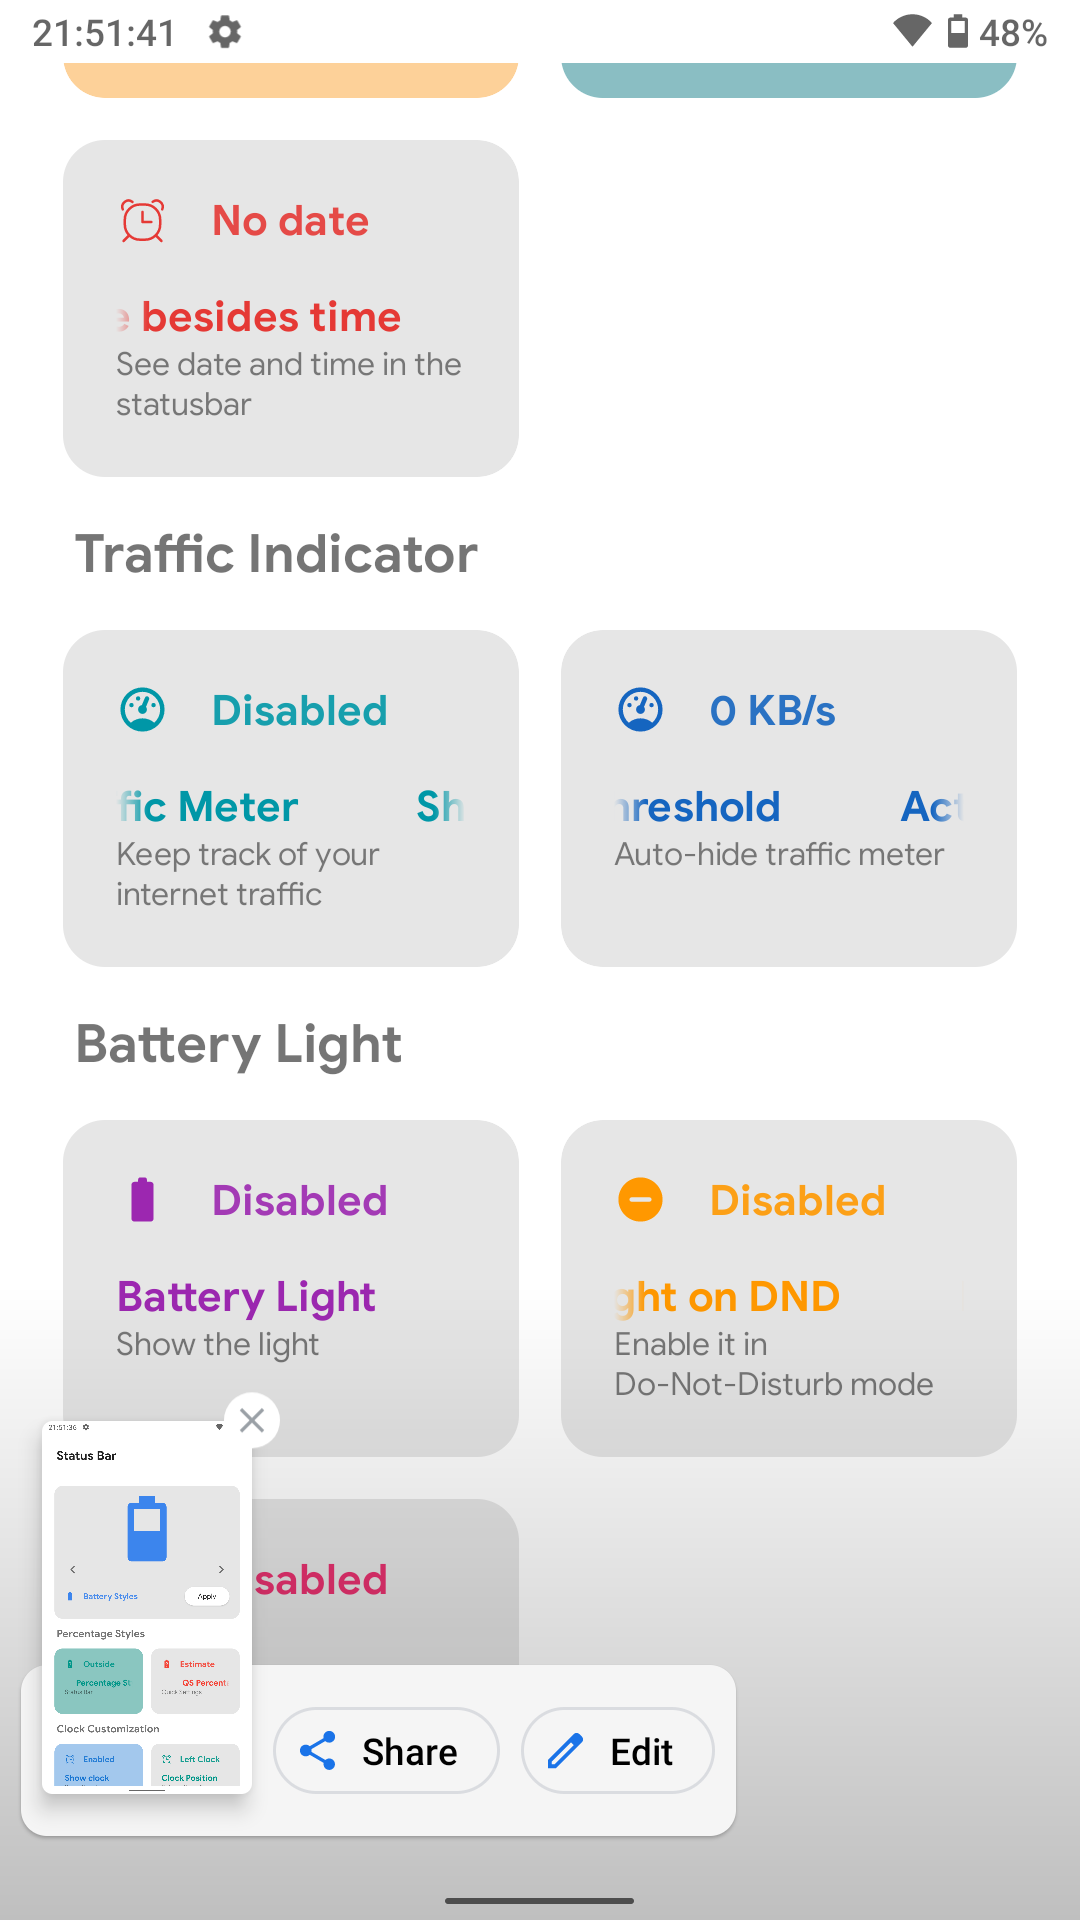Screen dimensions: 1080x1920
Task: Select the partially hidden pink disabled card
Action: tap(385, 1582)
